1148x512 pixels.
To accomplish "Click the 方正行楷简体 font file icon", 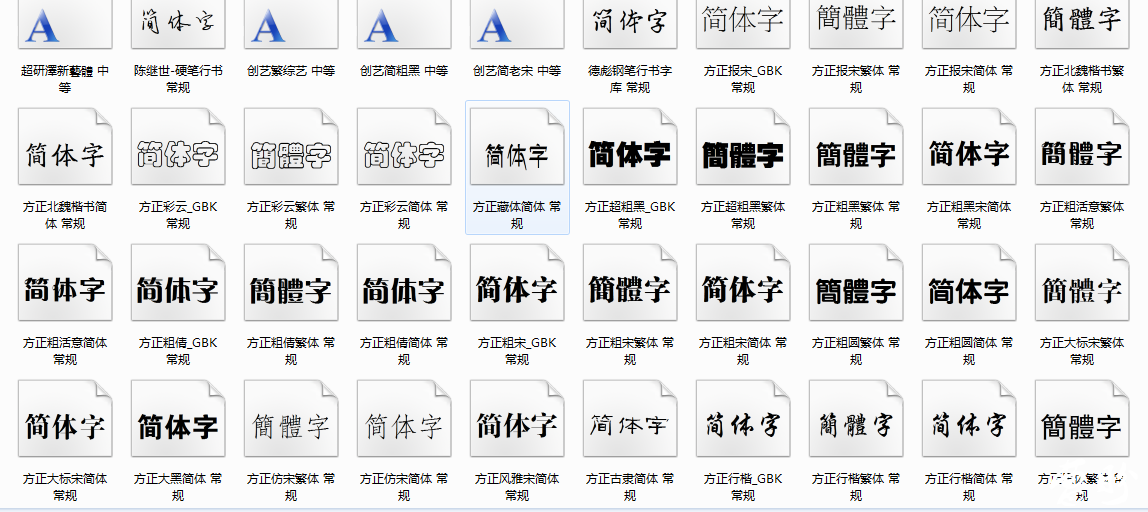I will coord(969,418).
